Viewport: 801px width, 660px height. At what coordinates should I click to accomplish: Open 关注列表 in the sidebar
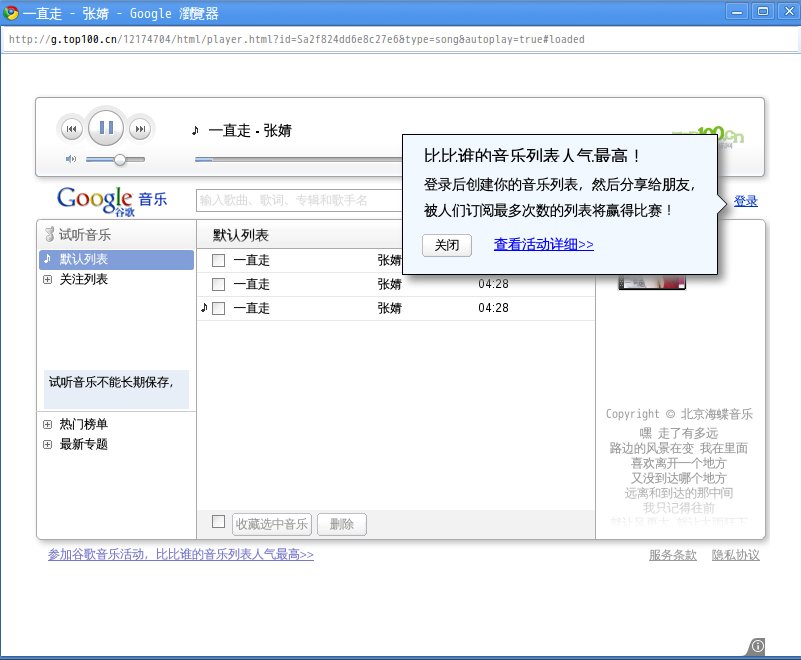pos(83,279)
